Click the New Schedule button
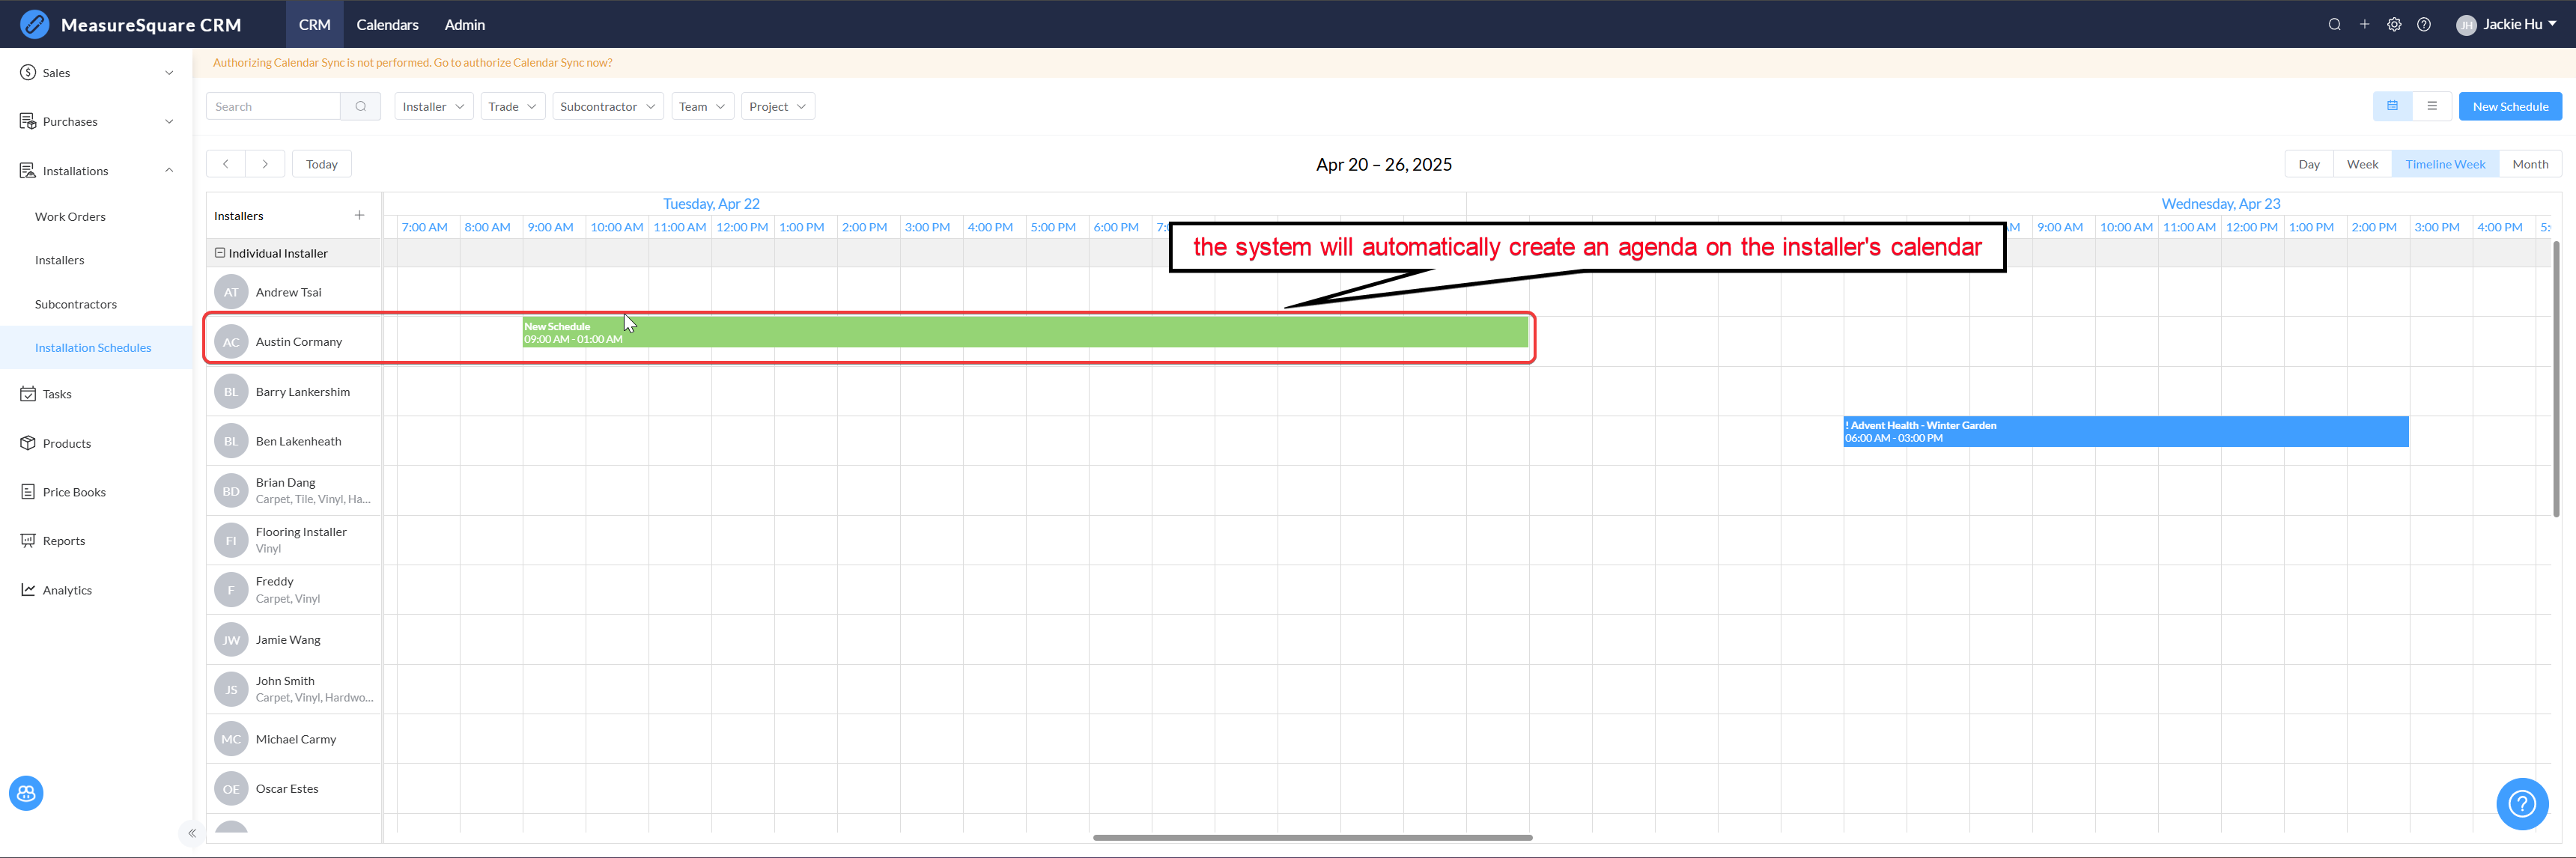Image resolution: width=2576 pixels, height=858 pixels. [2509, 106]
